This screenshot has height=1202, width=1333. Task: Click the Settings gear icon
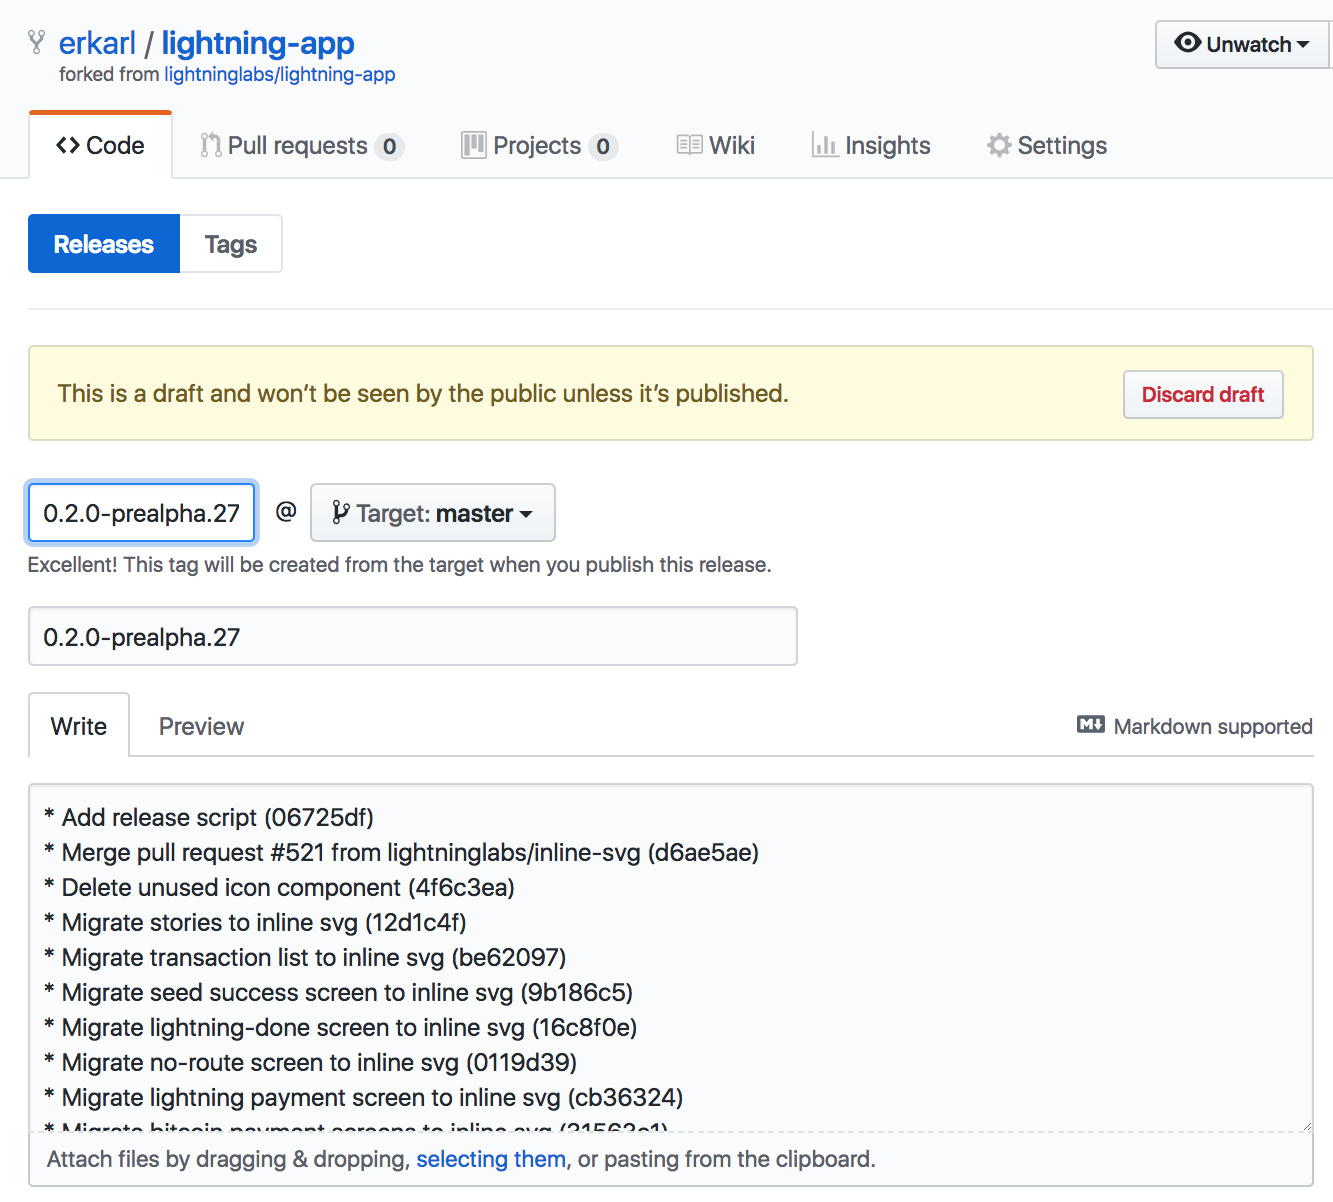click(x=998, y=146)
